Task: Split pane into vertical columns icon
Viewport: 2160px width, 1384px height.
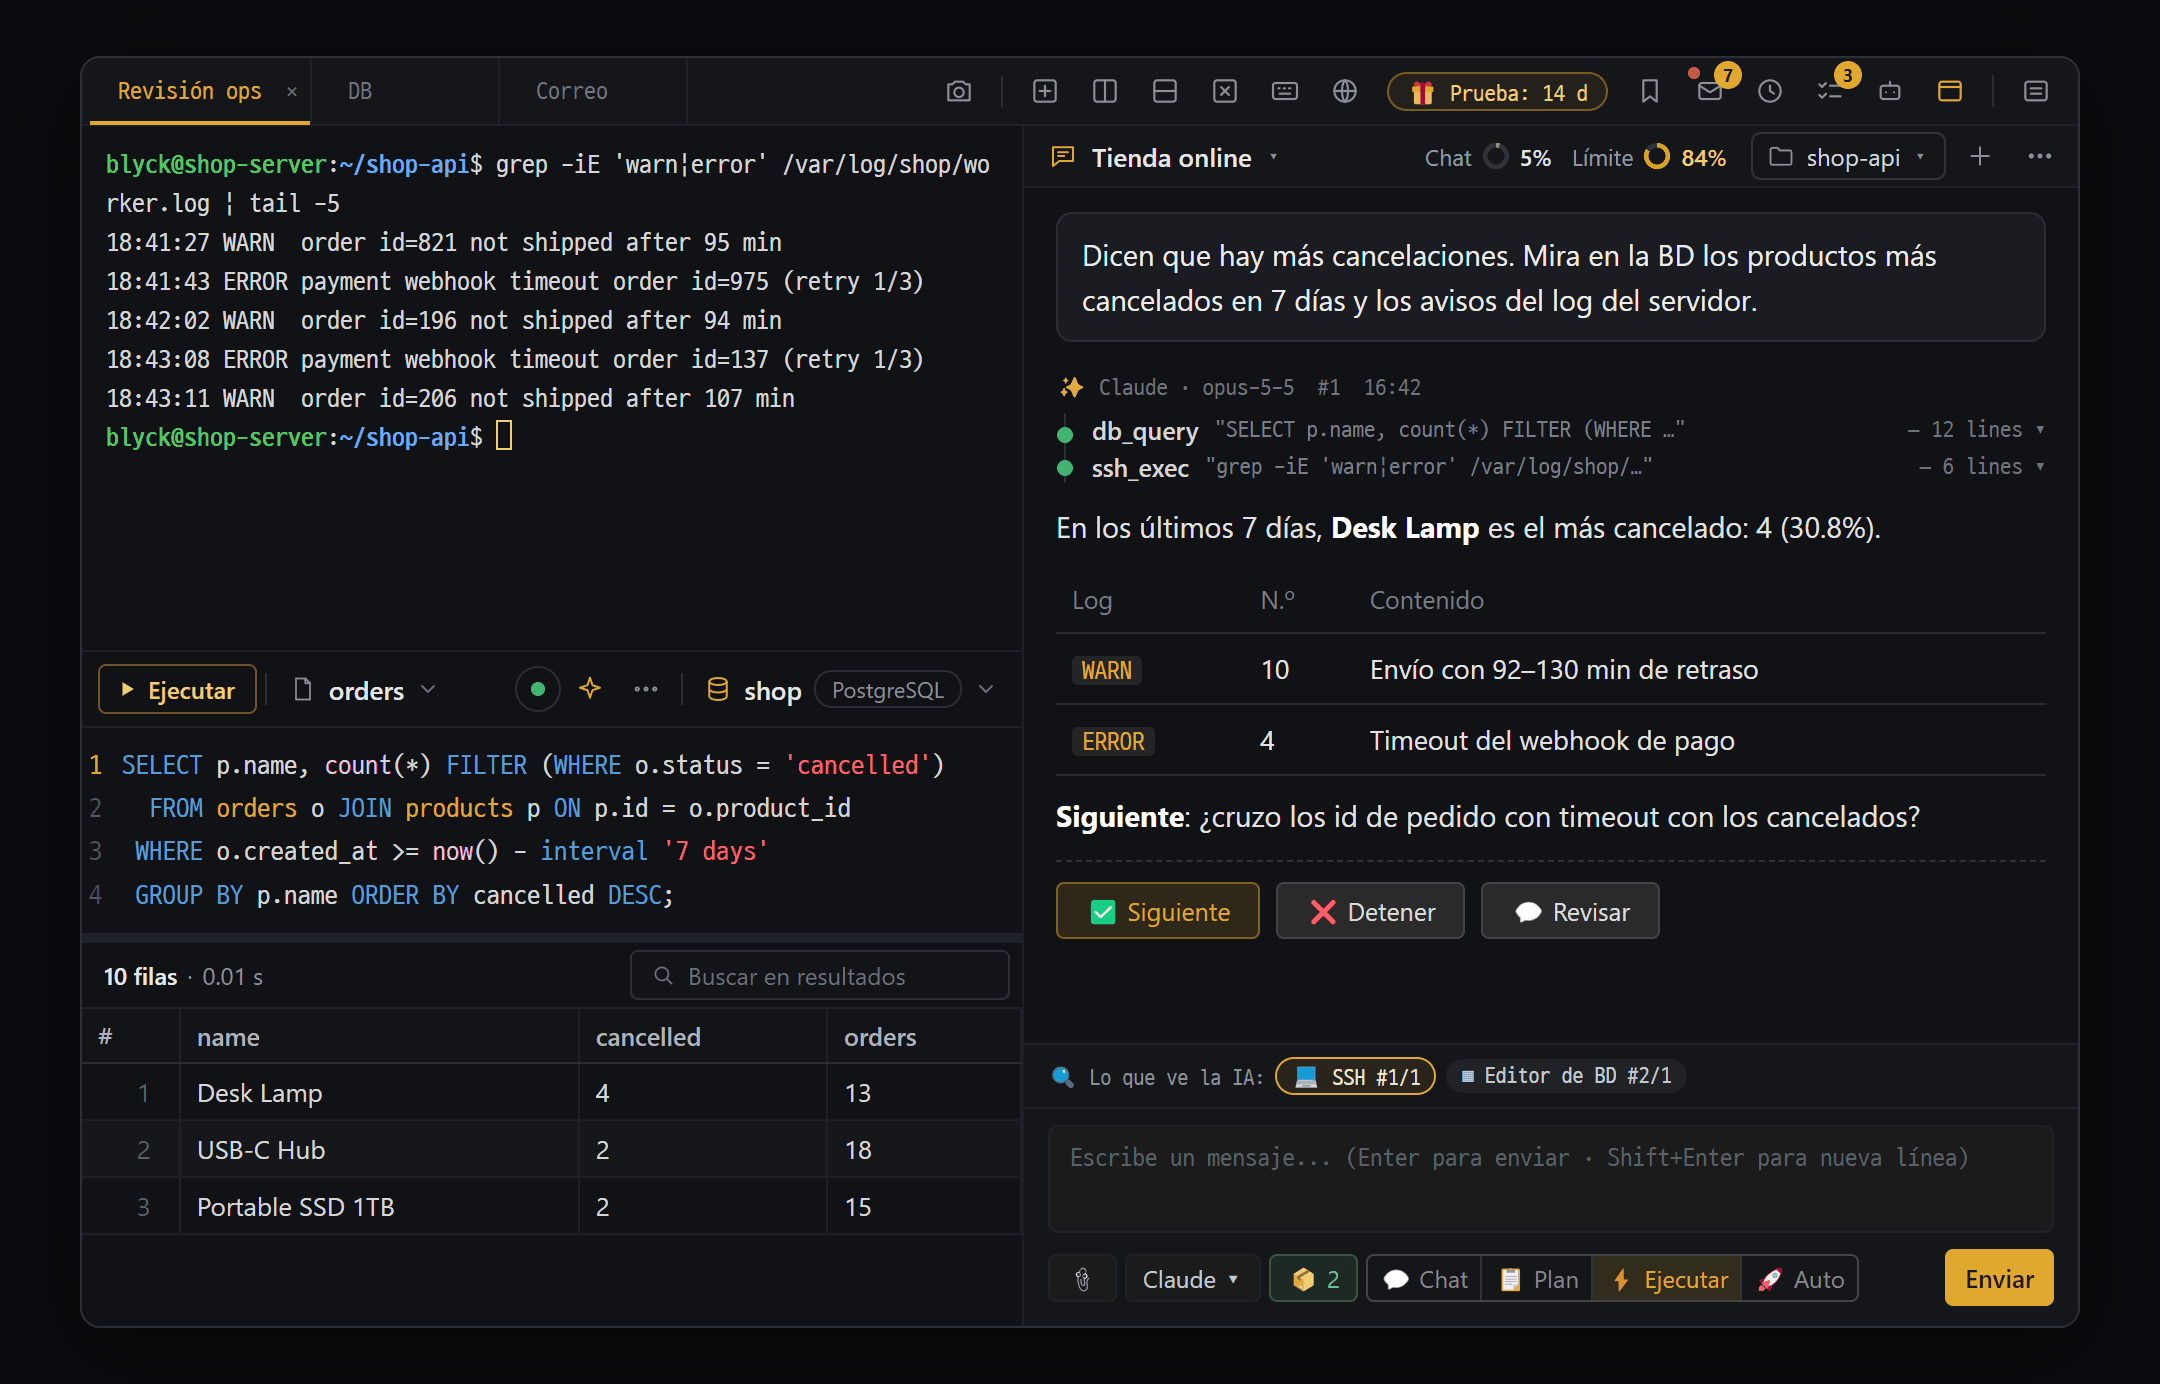Action: coord(1104,92)
